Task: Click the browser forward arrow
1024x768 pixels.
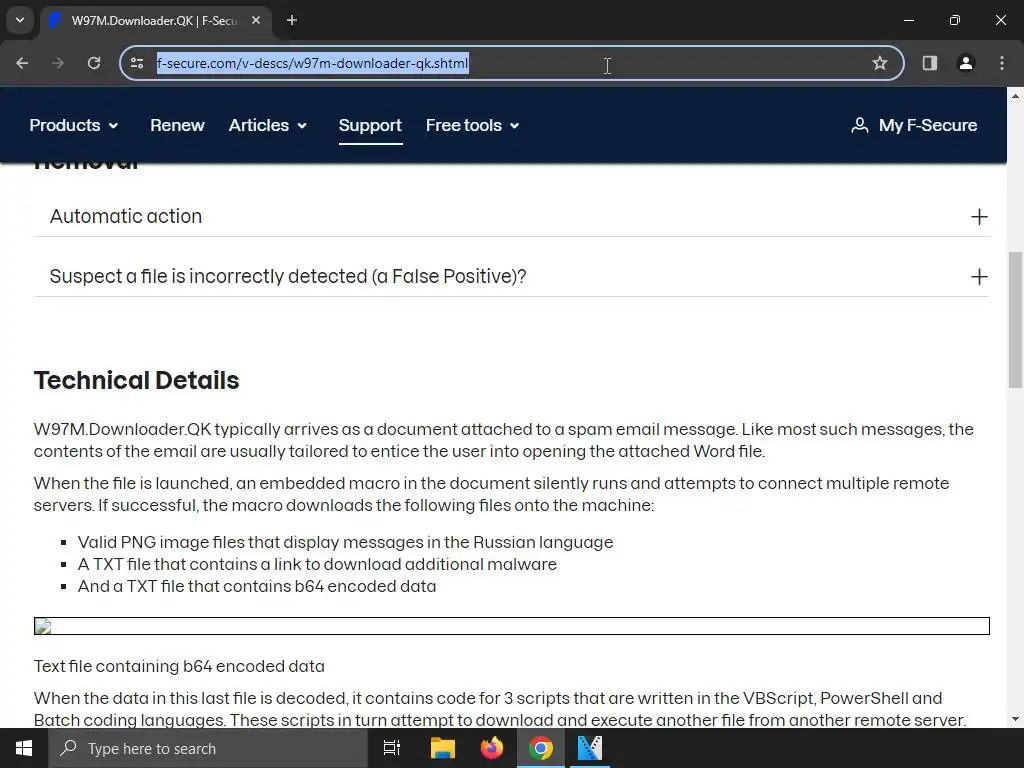Action: click(x=58, y=63)
